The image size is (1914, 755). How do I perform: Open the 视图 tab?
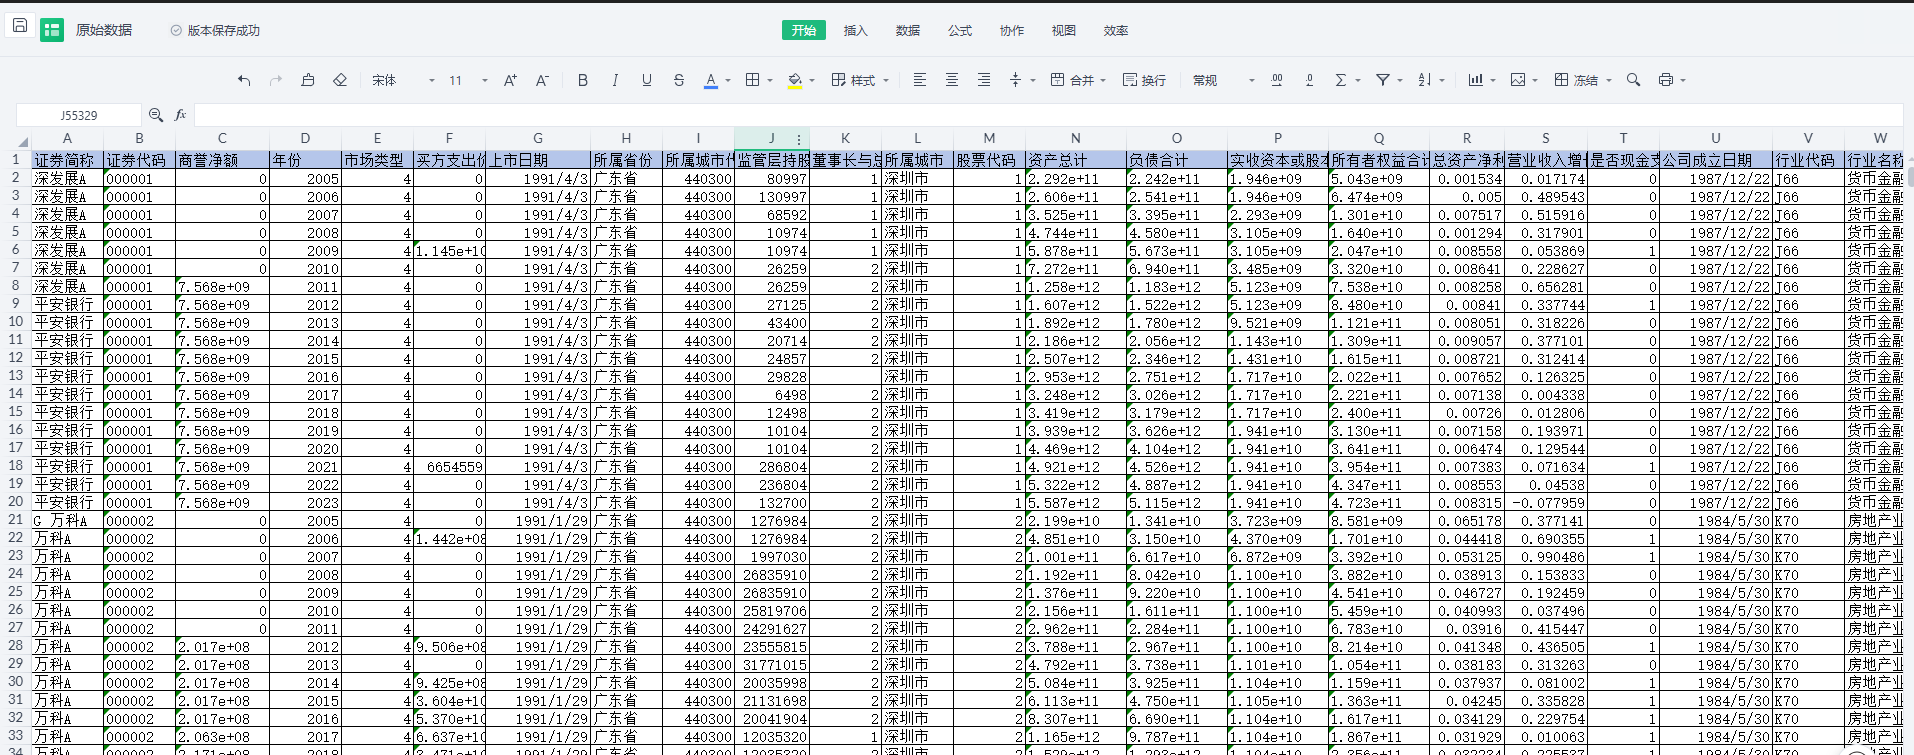point(1064,30)
